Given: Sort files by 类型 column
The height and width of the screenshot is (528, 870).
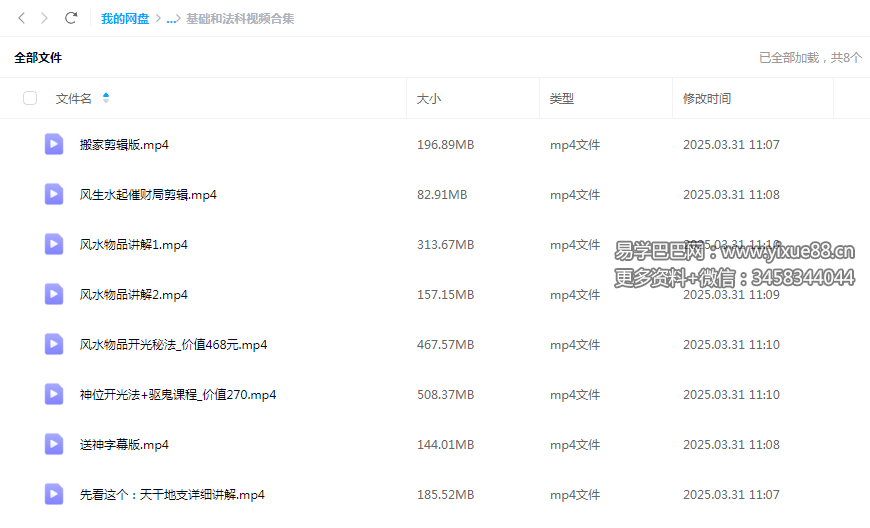Looking at the screenshot, I should [x=561, y=99].
